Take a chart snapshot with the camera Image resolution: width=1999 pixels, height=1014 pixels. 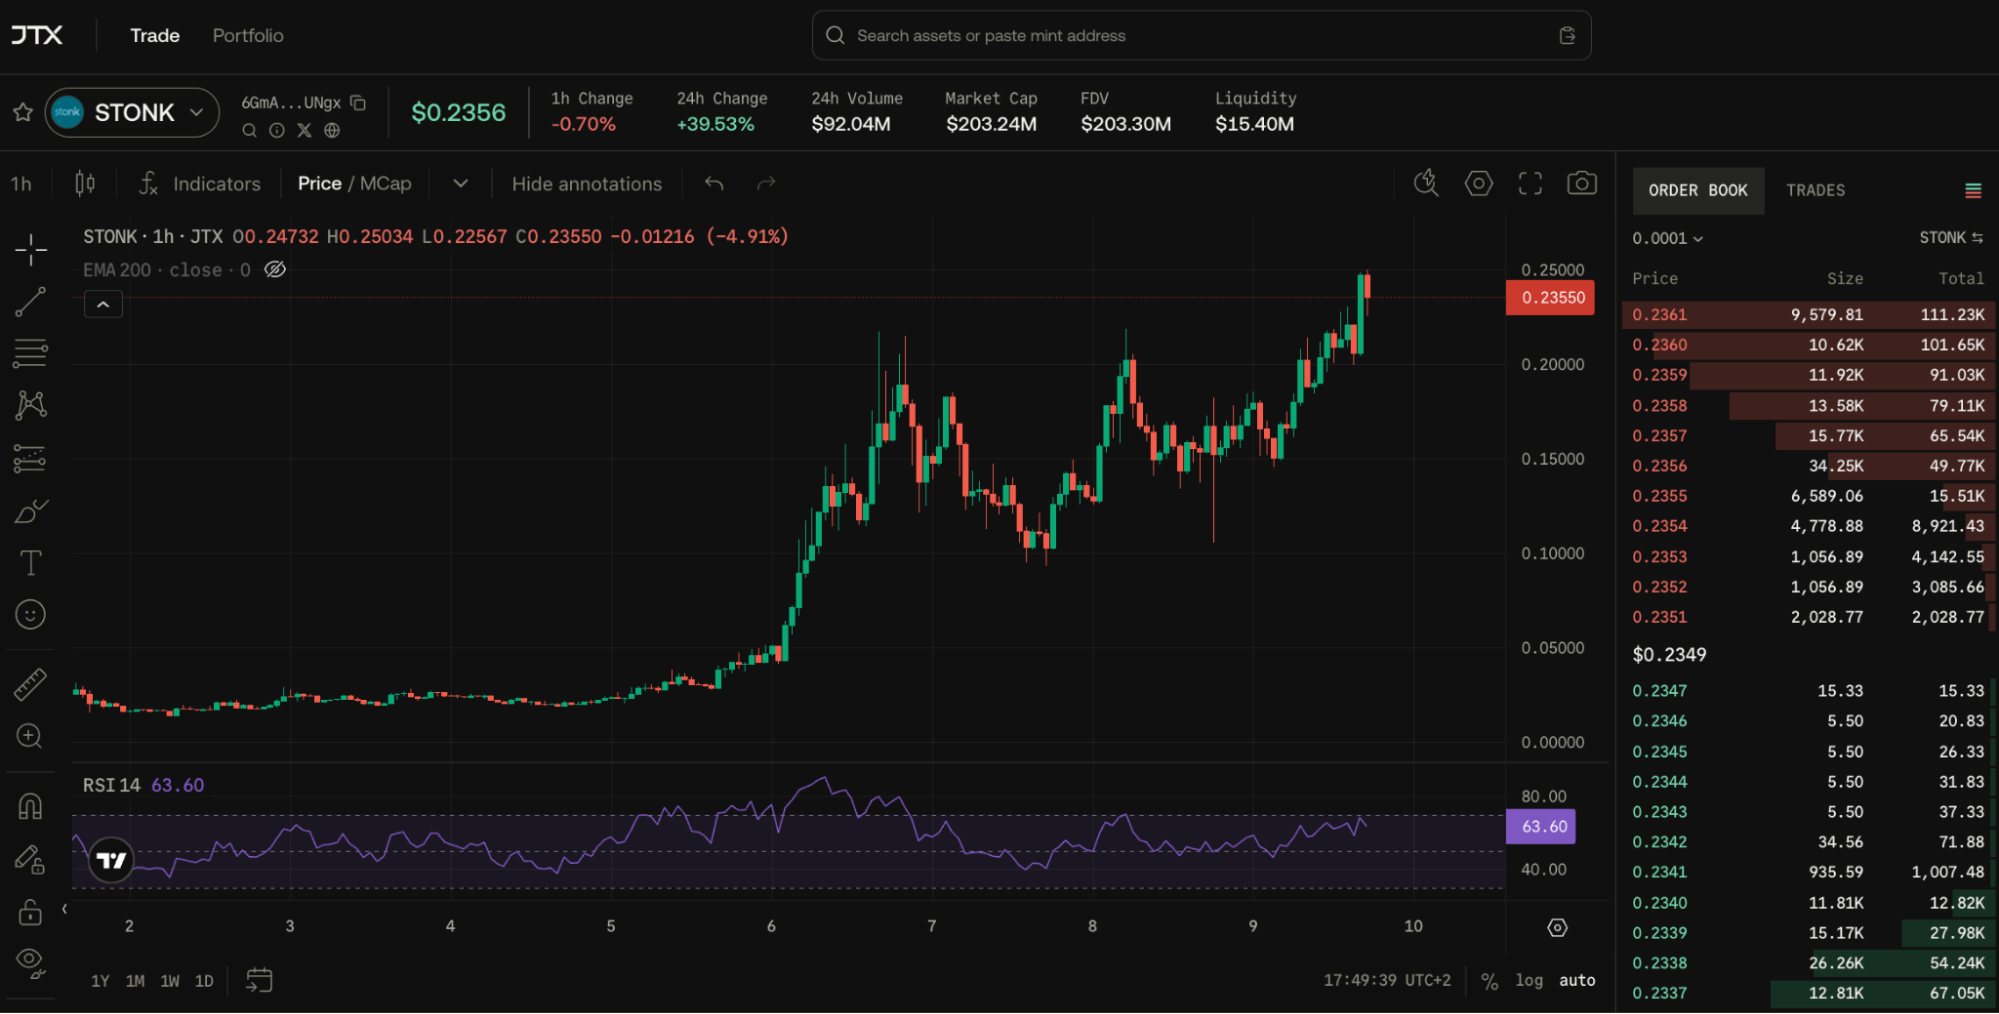(1582, 183)
